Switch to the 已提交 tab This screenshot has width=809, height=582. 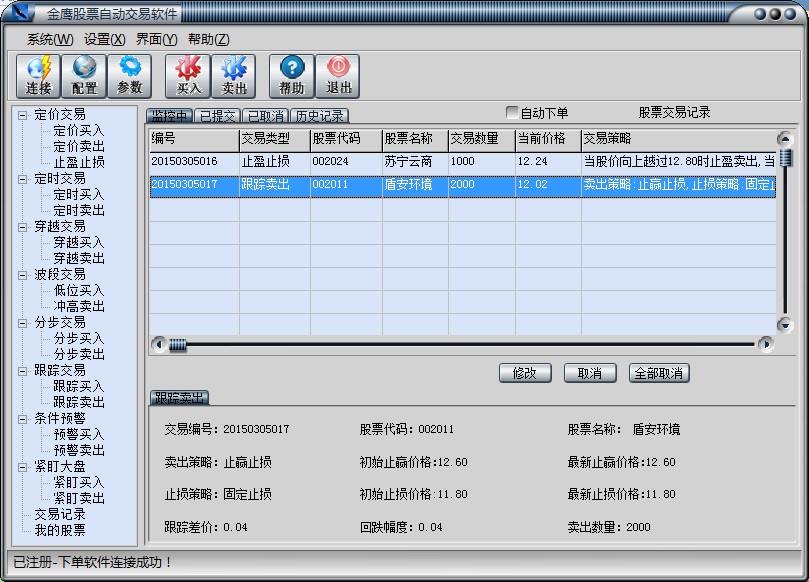tap(217, 116)
